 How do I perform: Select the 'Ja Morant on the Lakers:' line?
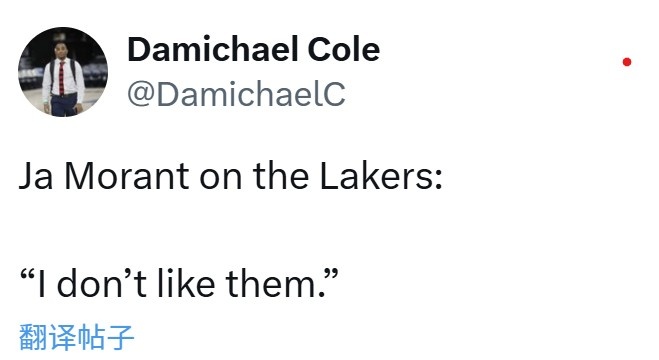pyautogui.click(x=230, y=176)
